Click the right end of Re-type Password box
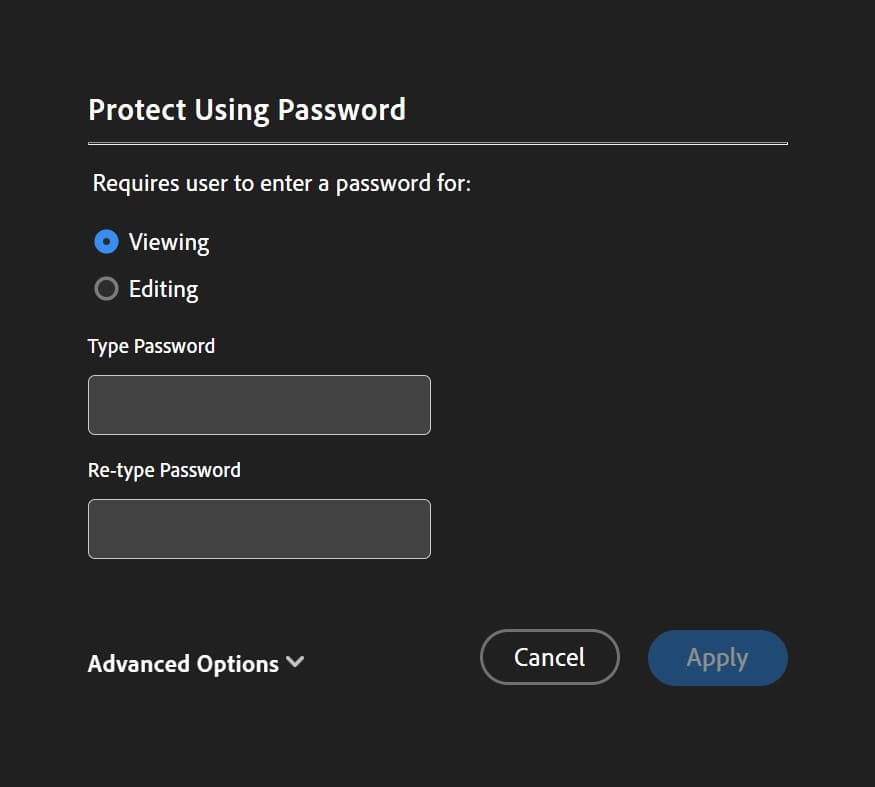875x787 pixels. (x=423, y=529)
